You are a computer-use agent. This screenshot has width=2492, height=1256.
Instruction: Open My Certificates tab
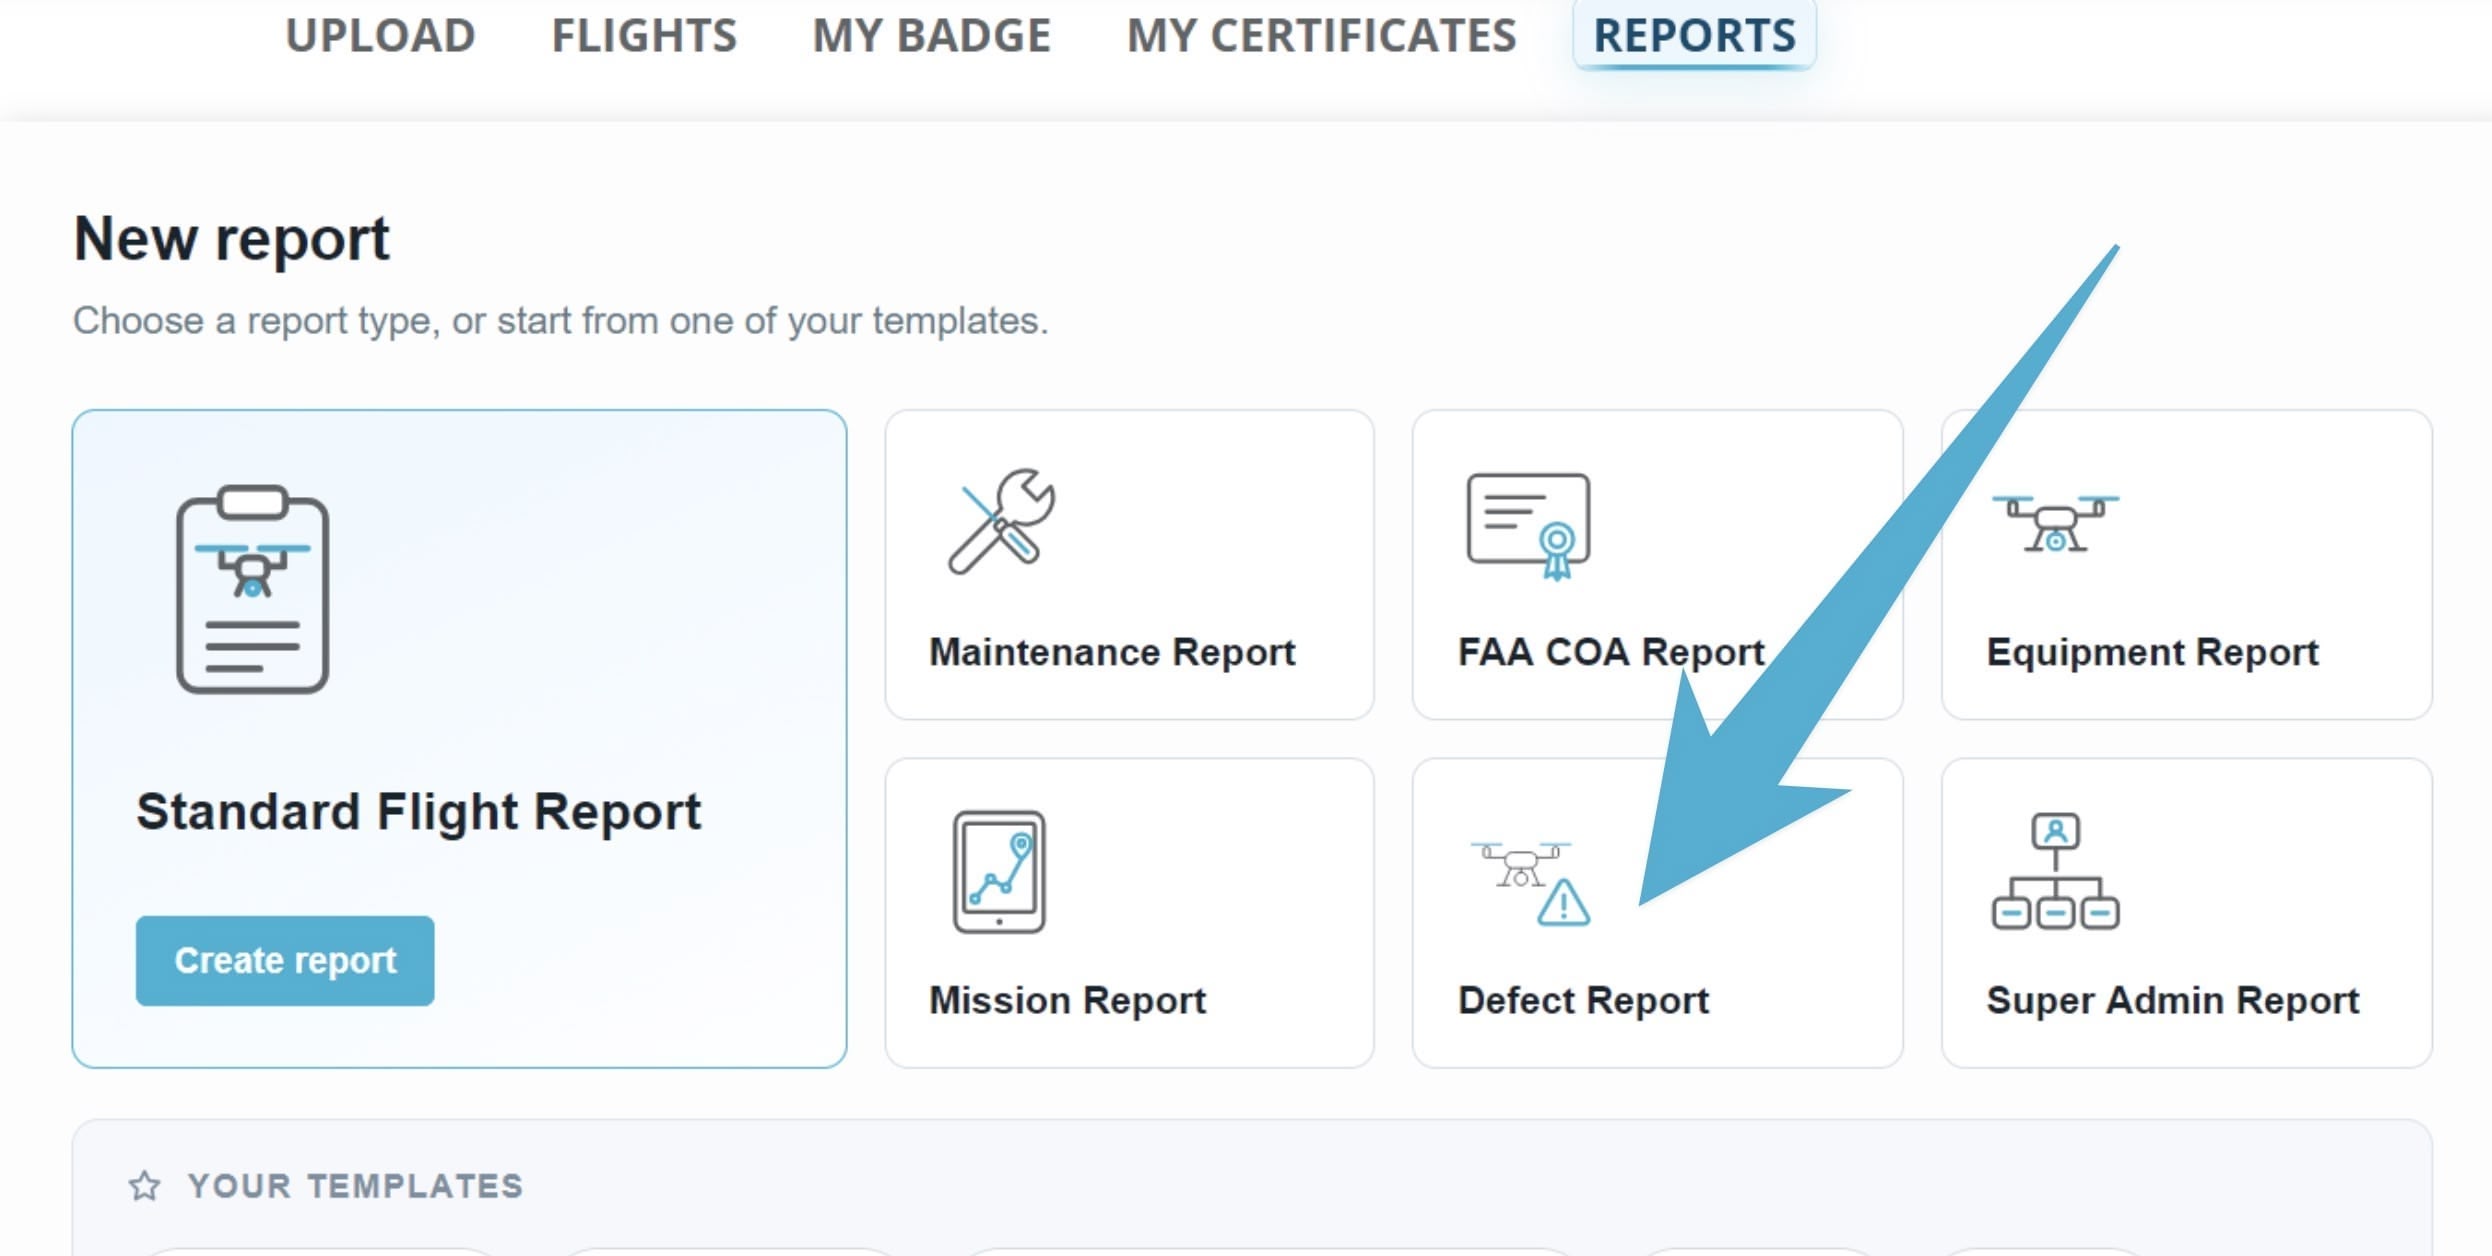coord(1321,36)
